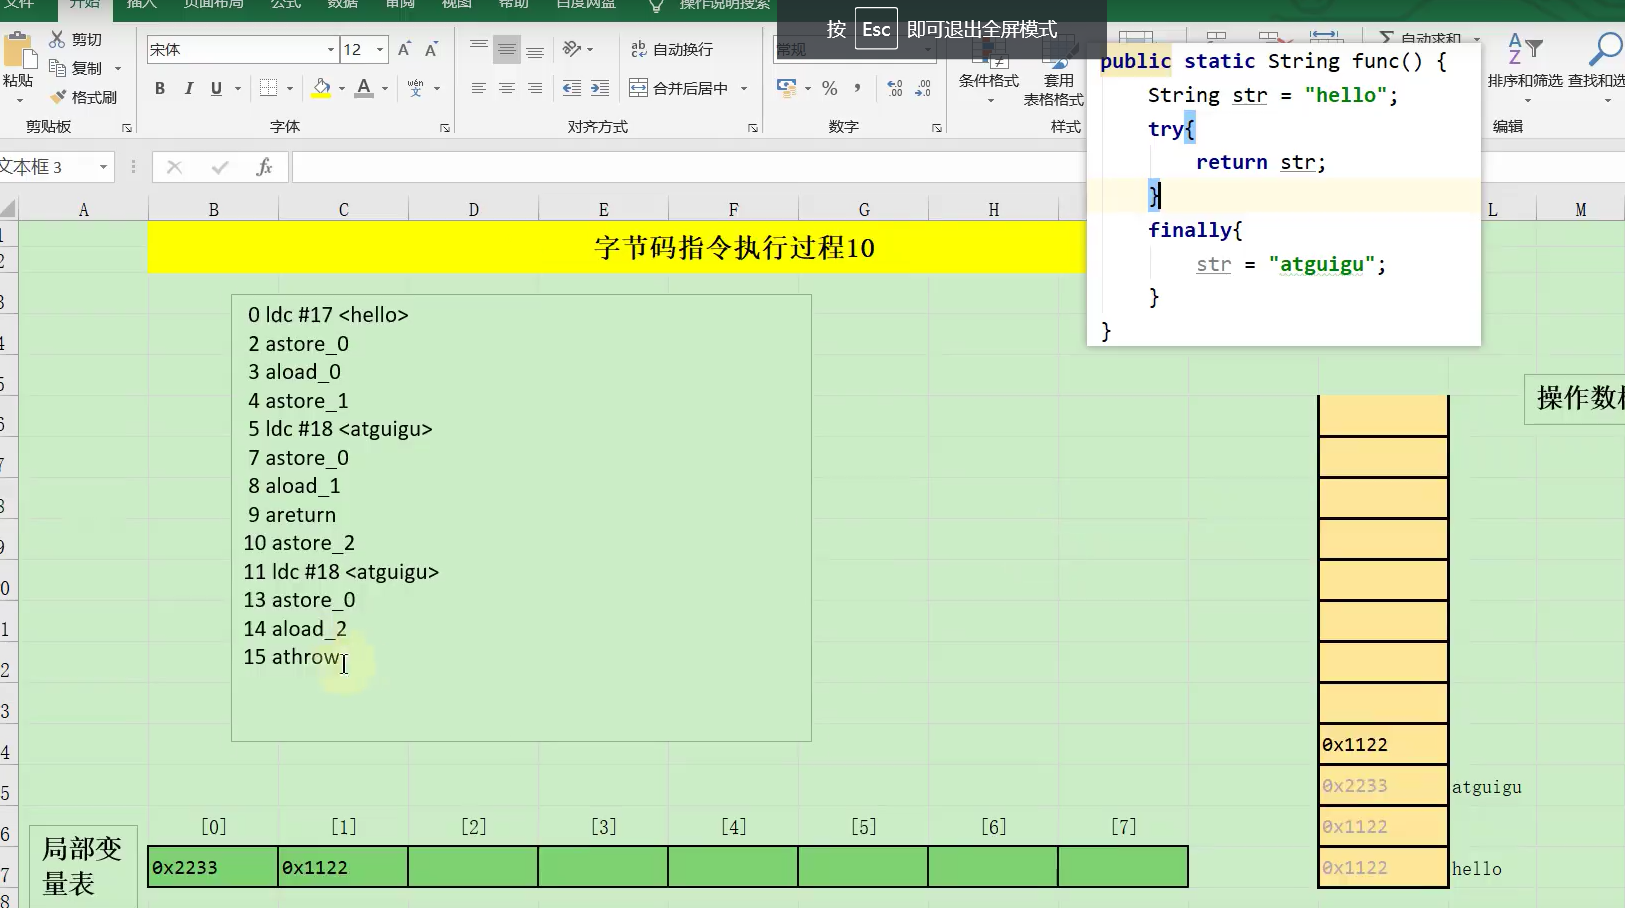Open the 公式 Formulas ribbon tab
Viewport: 1625px width, 908px height.
coord(286,5)
